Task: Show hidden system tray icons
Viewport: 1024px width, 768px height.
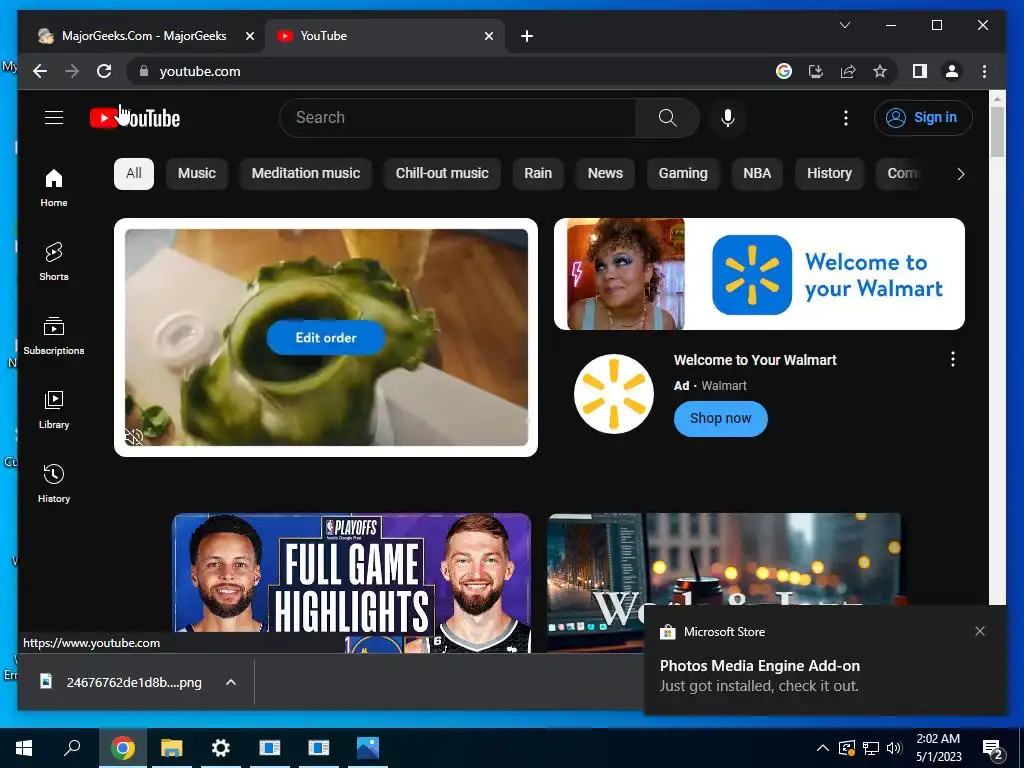Action: coord(823,748)
